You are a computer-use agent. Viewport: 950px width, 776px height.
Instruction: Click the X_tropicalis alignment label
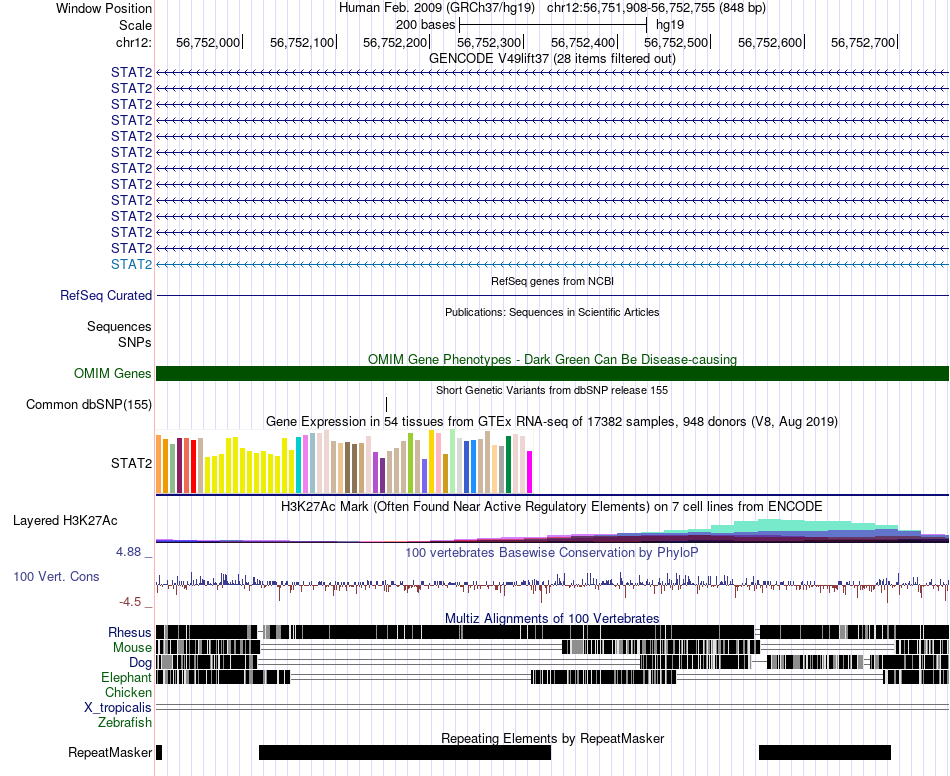[x=118, y=708]
